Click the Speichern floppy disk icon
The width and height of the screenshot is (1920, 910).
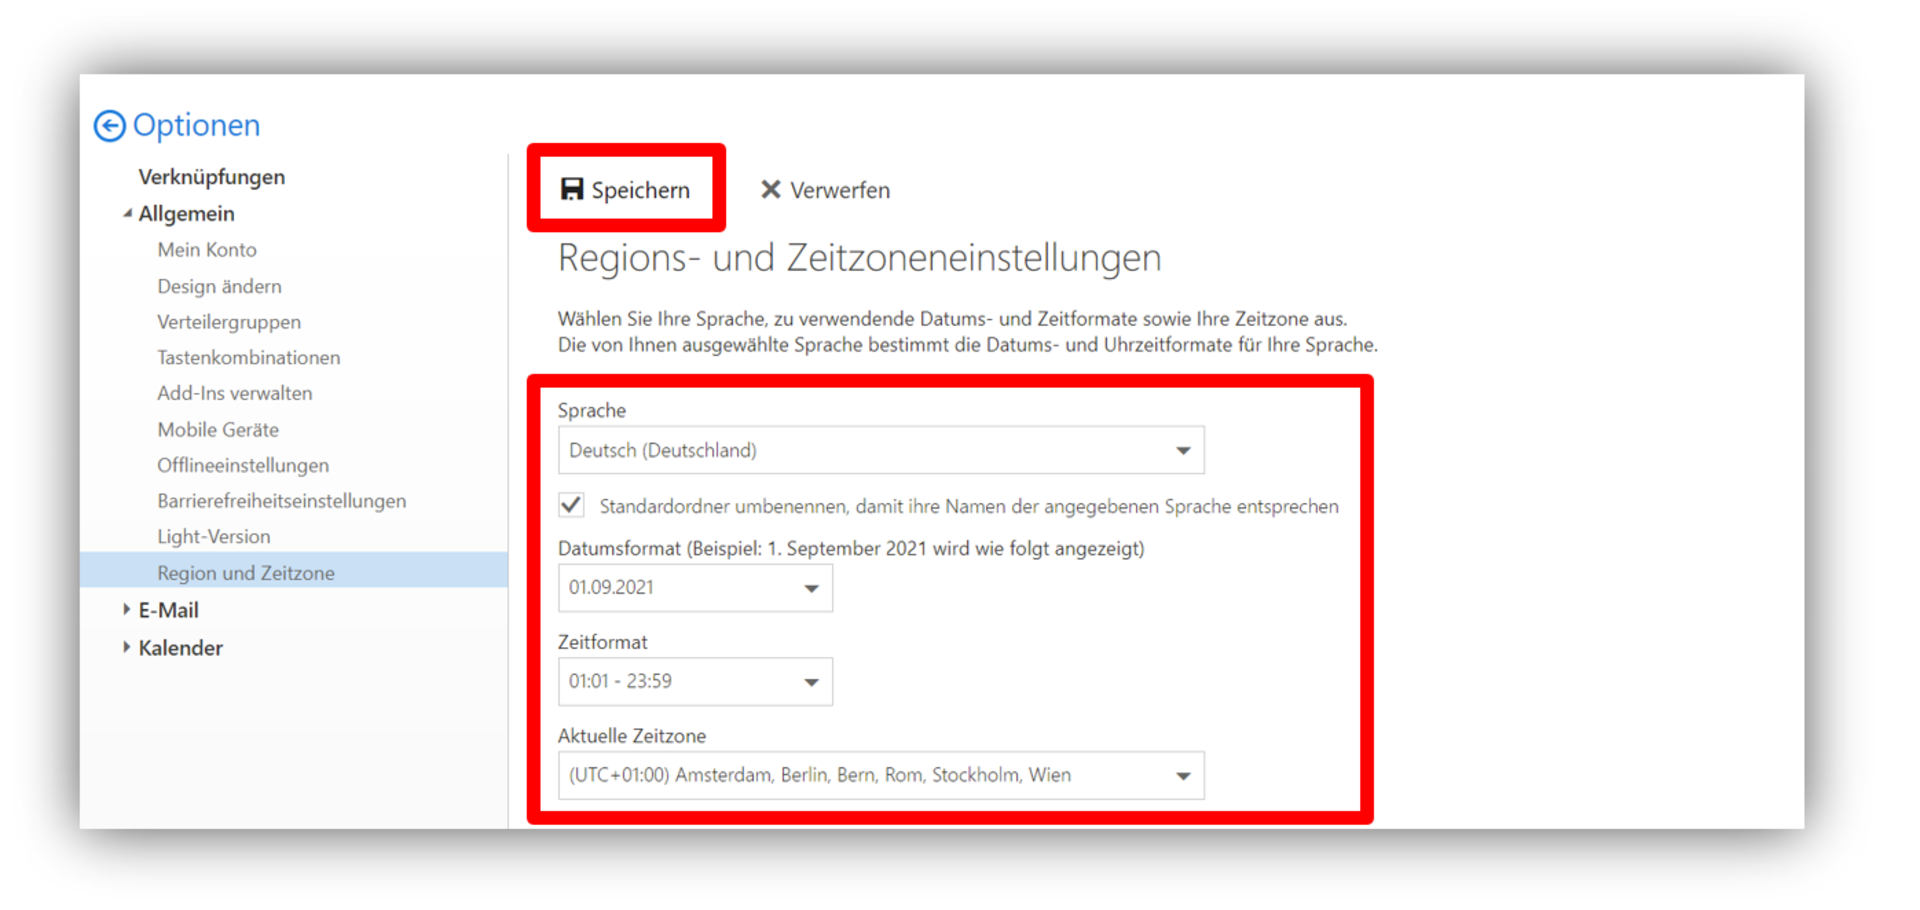point(571,190)
